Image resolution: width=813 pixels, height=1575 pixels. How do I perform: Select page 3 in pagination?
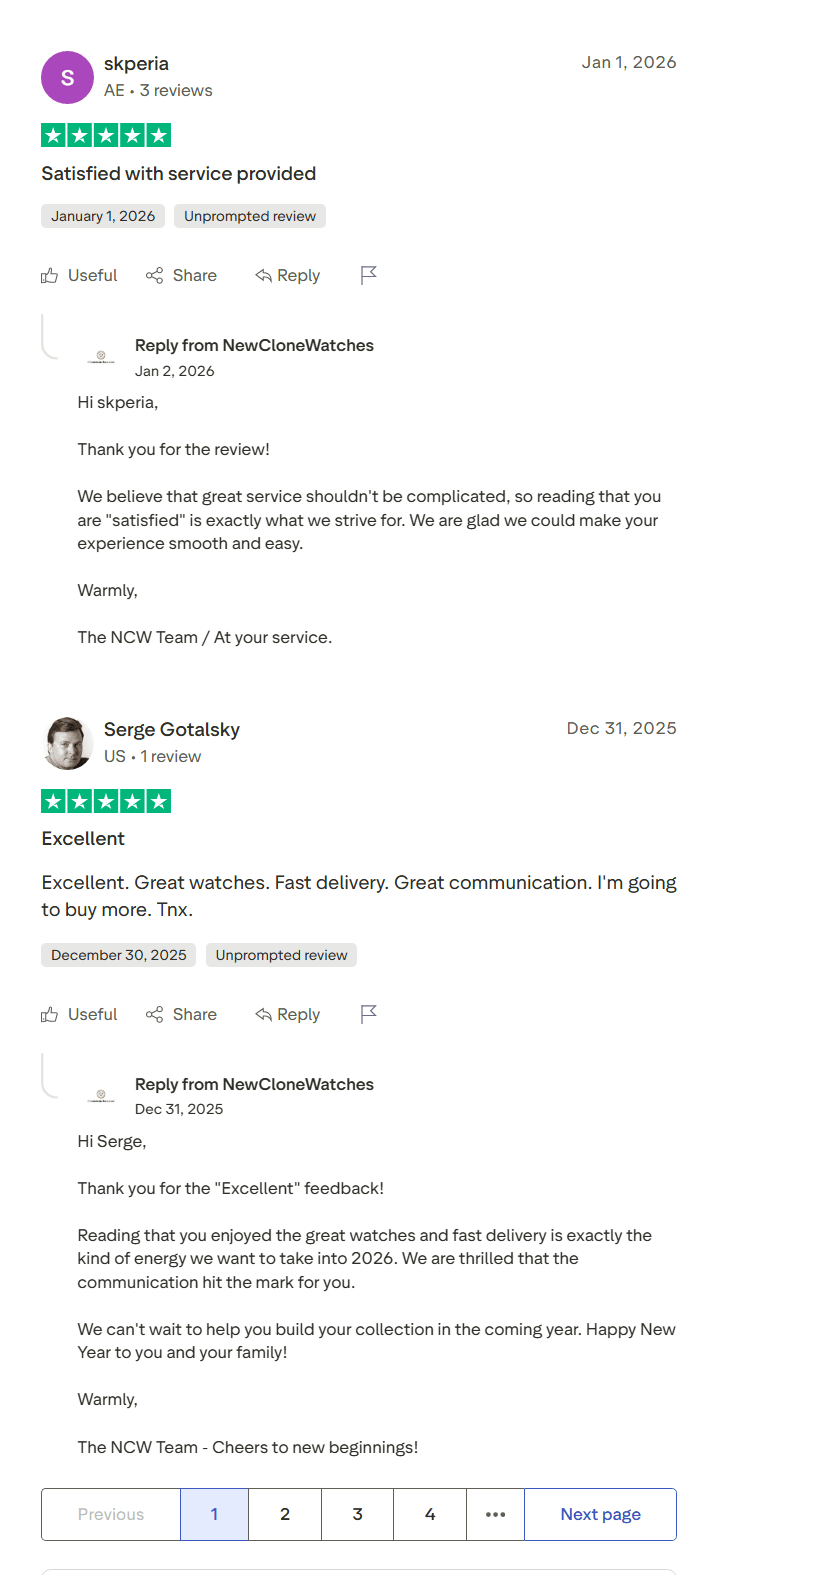click(x=357, y=1514)
